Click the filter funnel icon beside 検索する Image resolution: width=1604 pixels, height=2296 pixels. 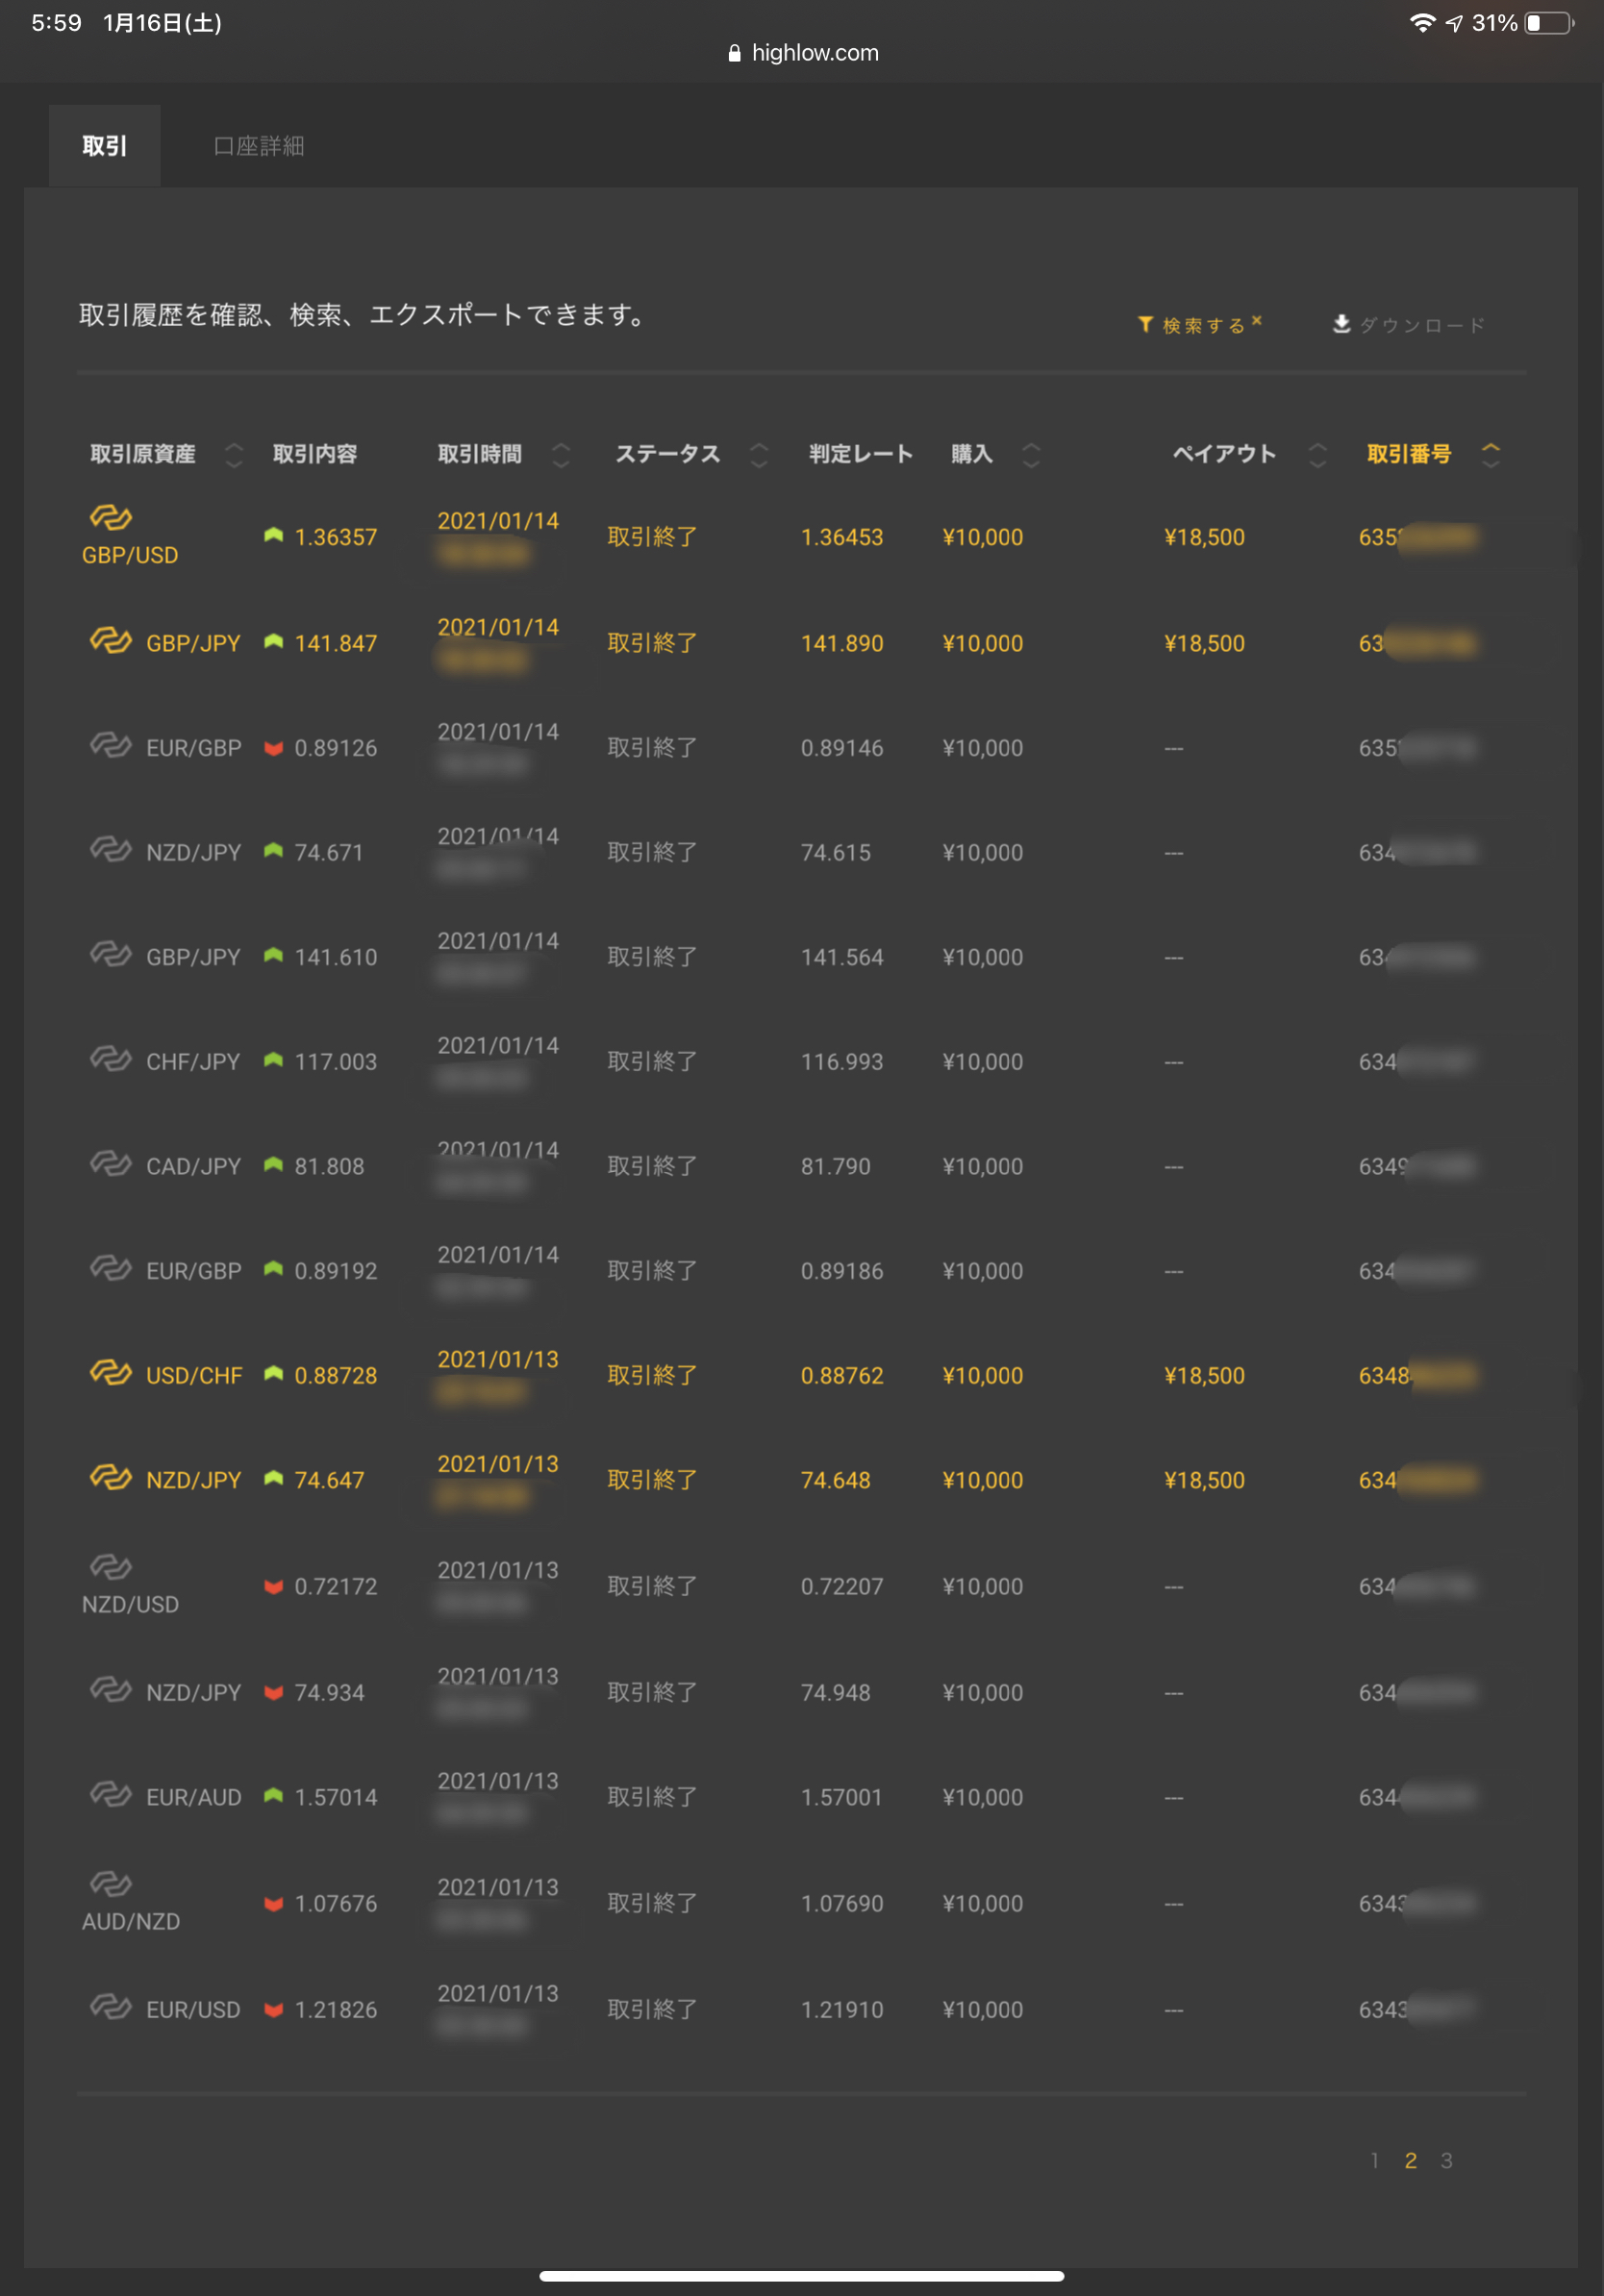tap(1145, 324)
